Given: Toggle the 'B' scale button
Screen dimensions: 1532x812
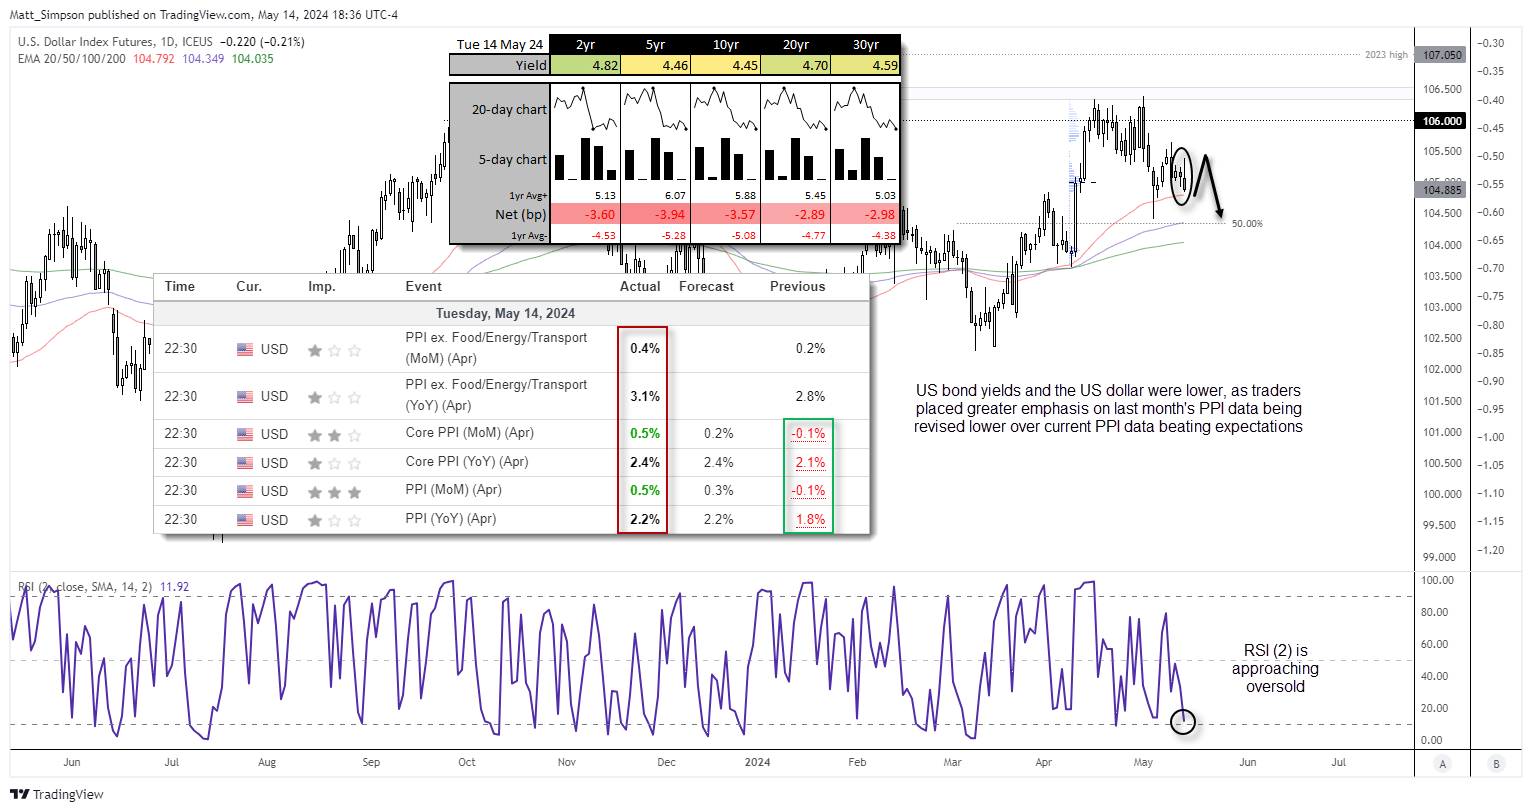Looking at the screenshot, I should point(1497,763).
